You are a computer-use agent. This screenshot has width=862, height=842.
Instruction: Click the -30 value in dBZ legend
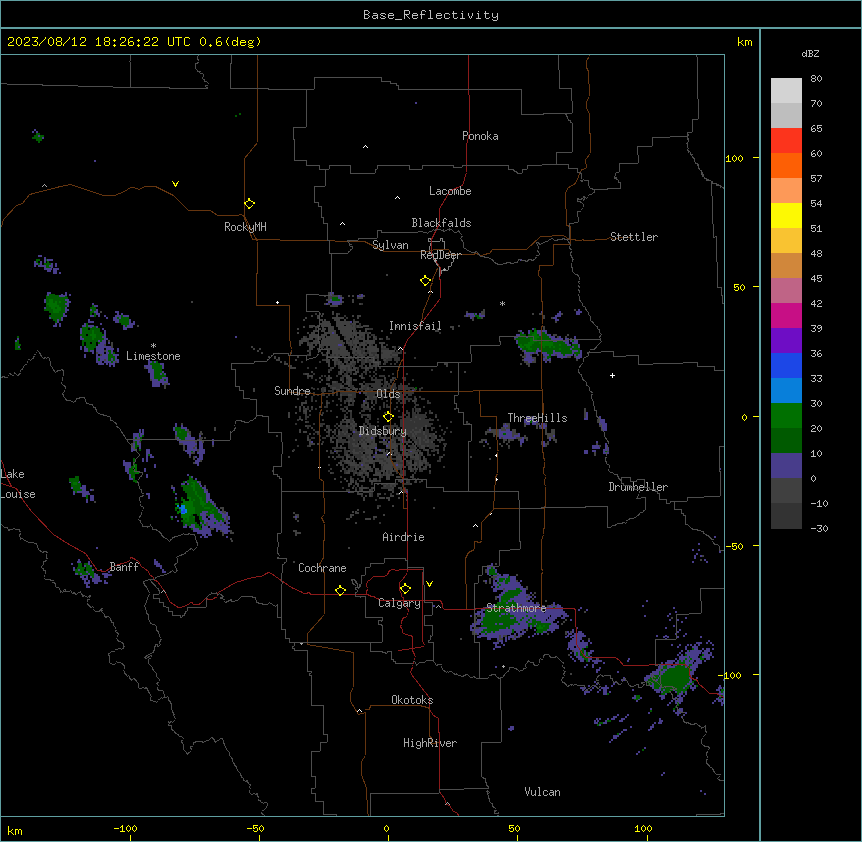819,528
